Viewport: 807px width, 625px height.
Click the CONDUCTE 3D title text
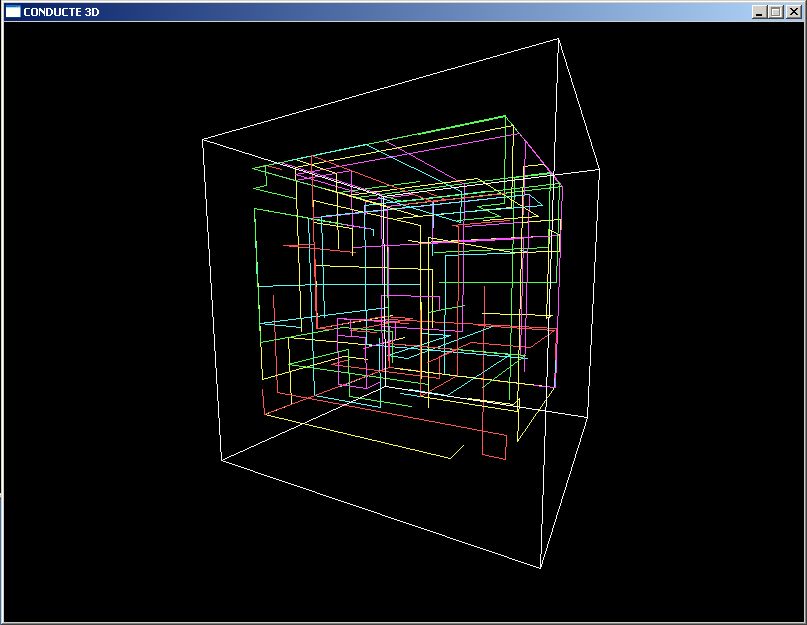[x=61, y=12]
